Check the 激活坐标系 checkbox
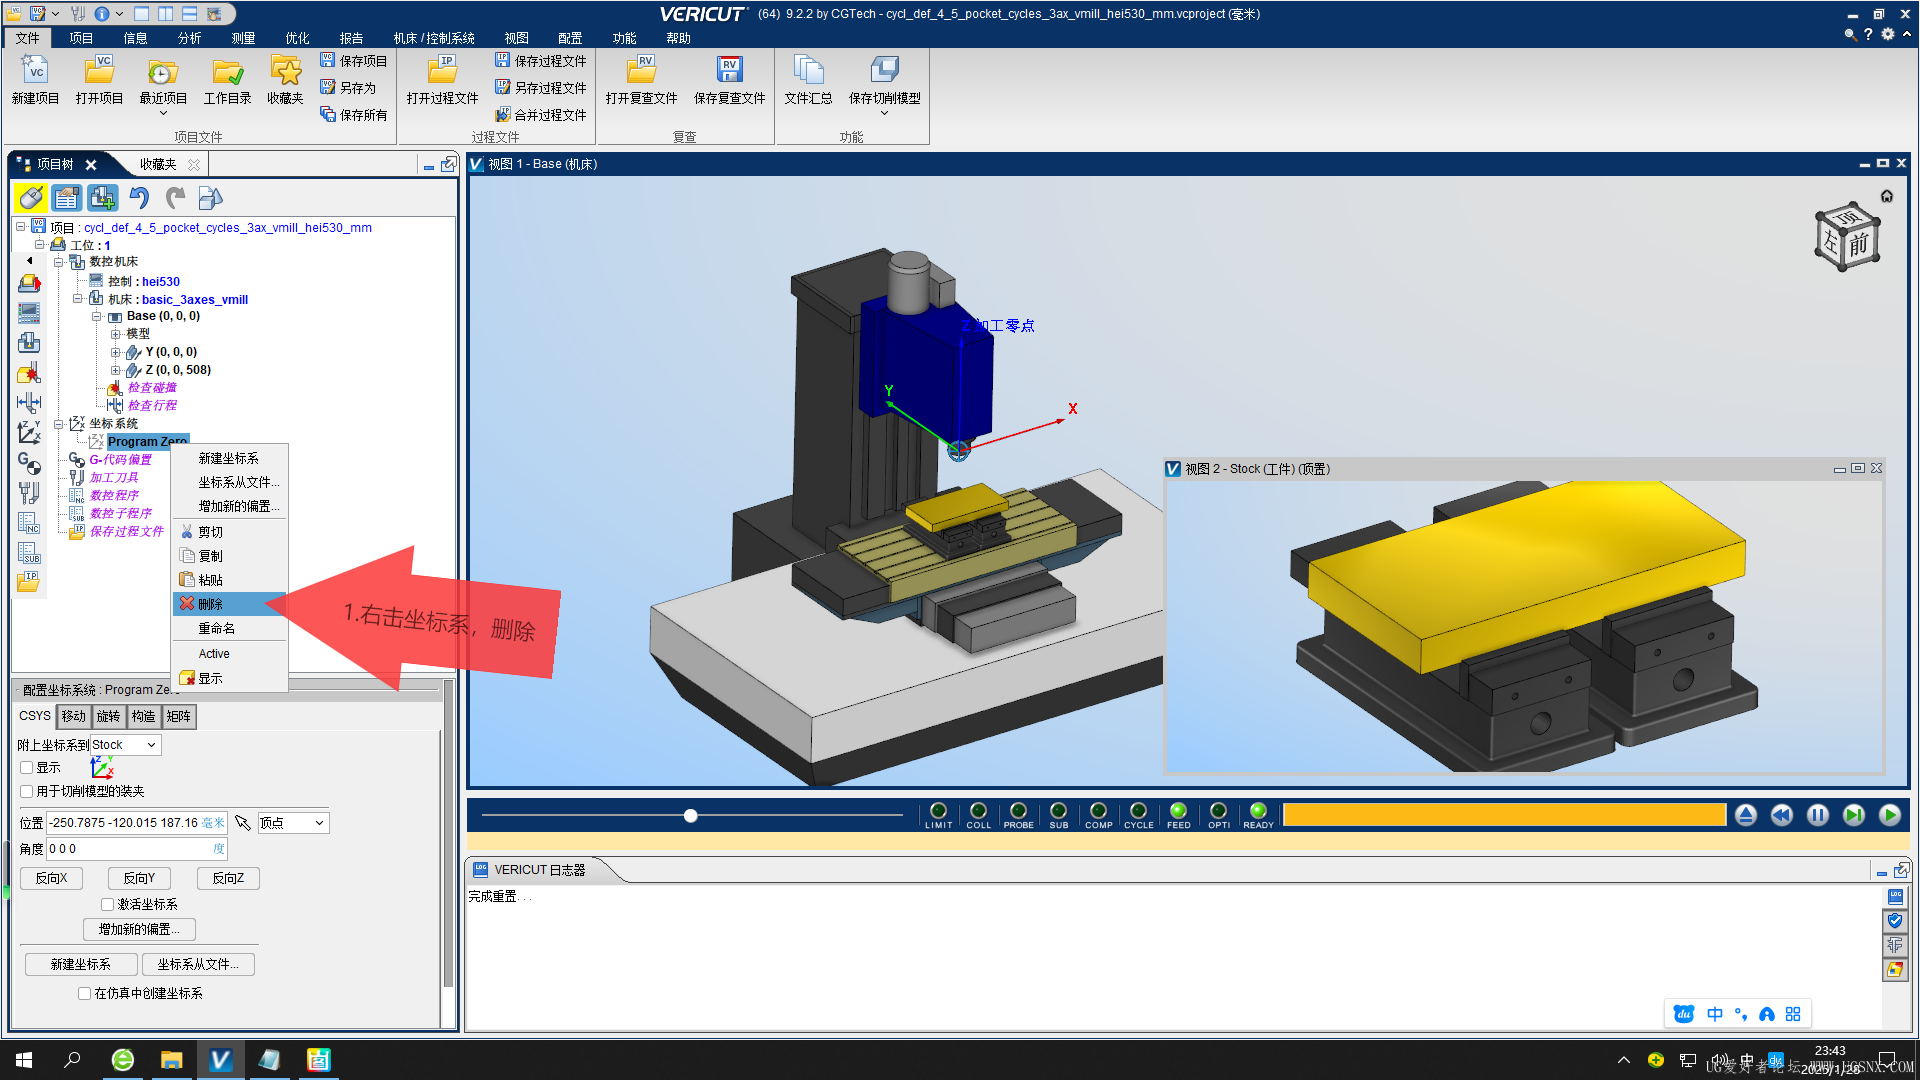 [x=108, y=904]
